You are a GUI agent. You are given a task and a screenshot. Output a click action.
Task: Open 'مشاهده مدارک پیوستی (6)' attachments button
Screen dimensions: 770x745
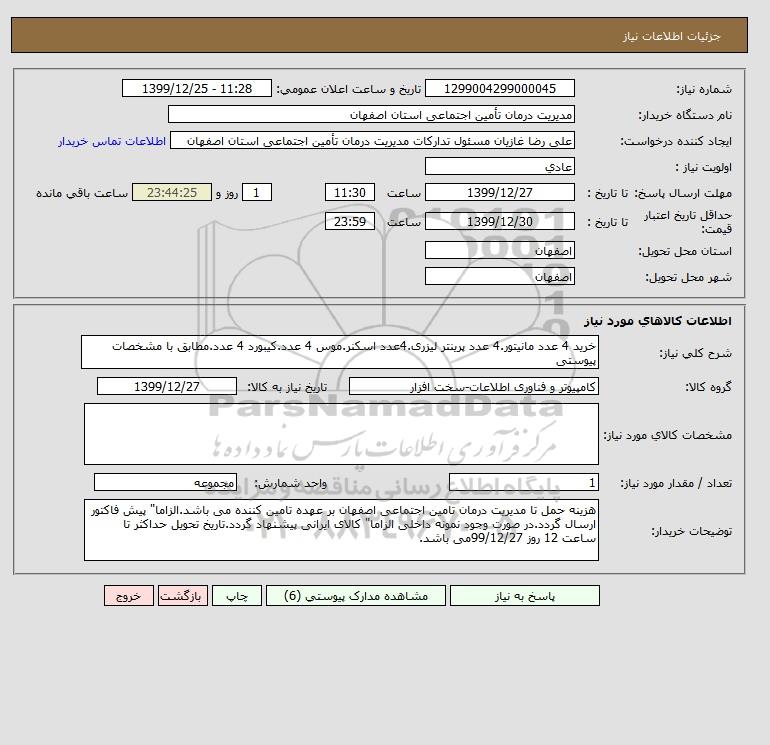point(356,595)
